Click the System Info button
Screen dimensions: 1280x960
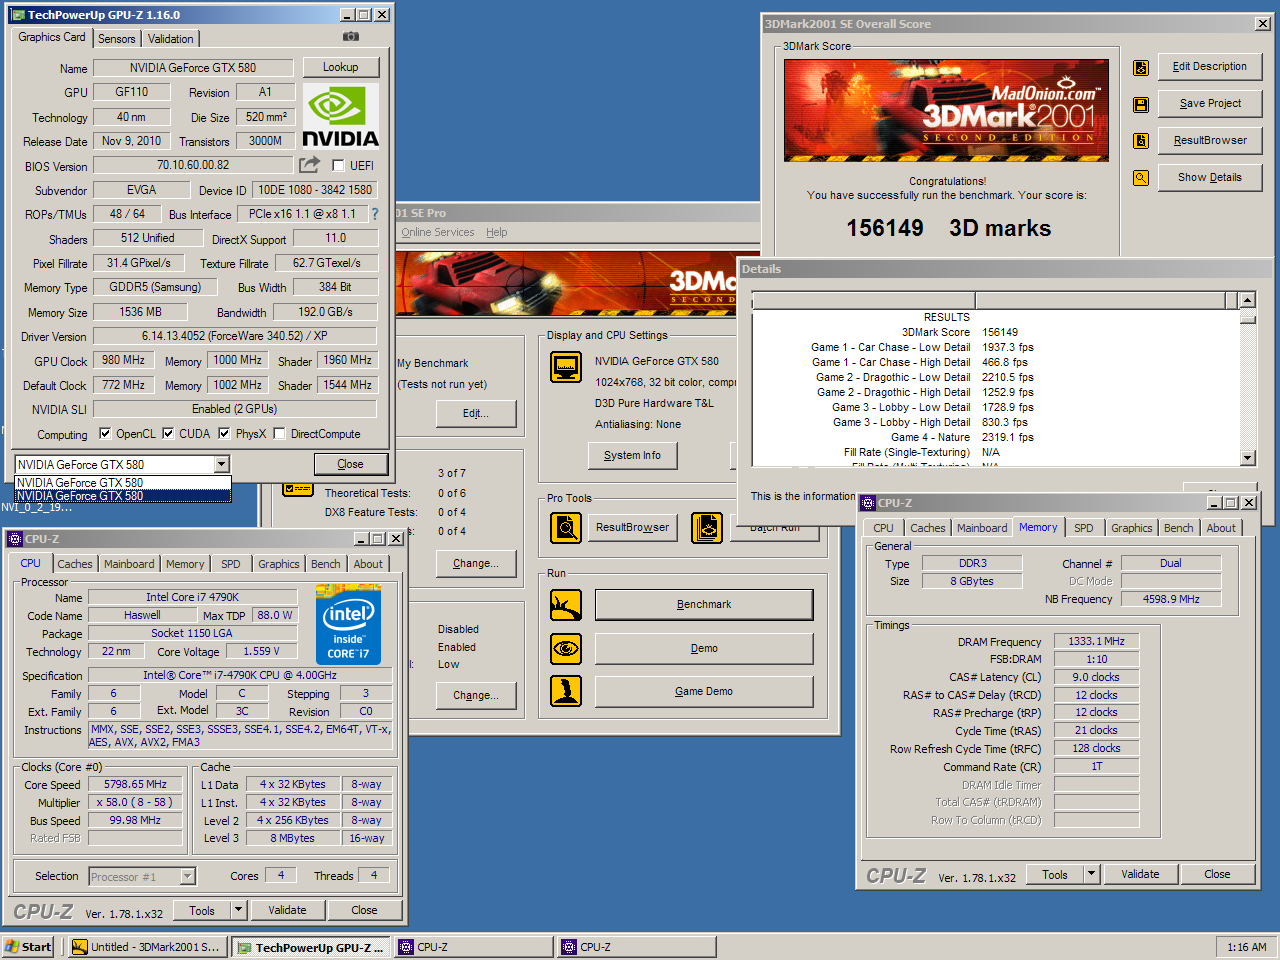(x=632, y=455)
